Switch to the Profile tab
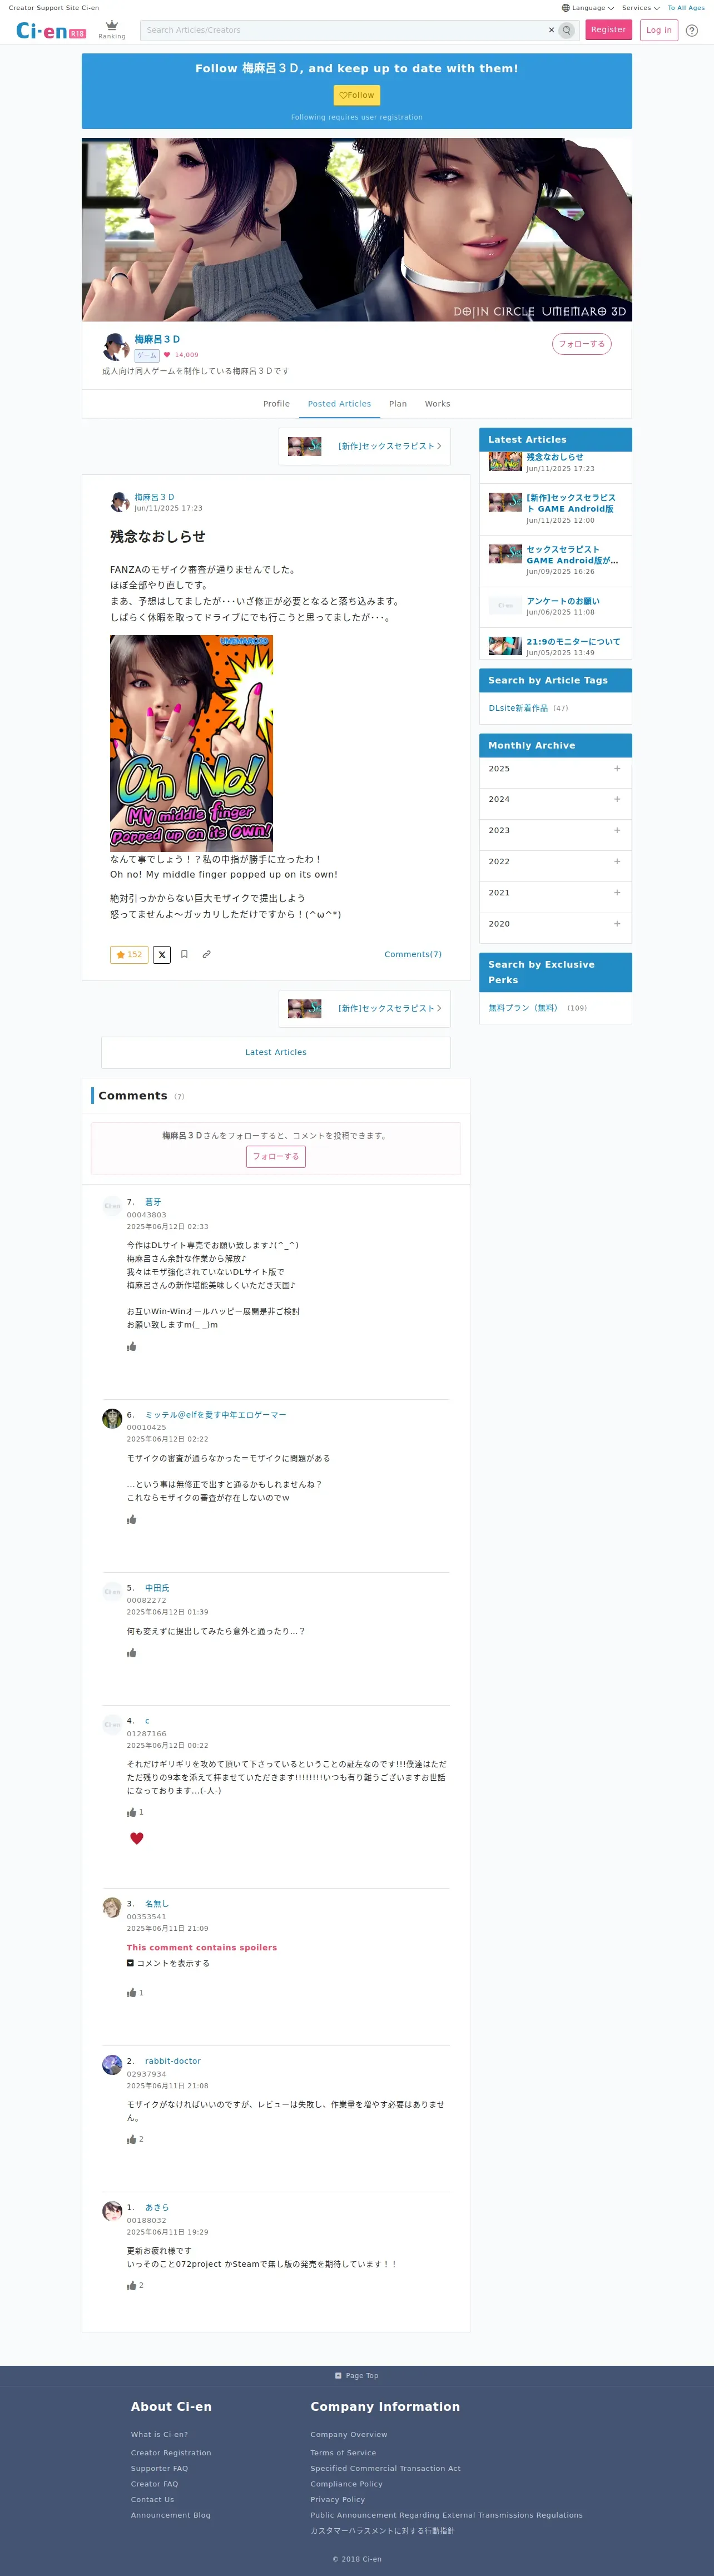The width and height of the screenshot is (714, 2576). (x=276, y=404)
